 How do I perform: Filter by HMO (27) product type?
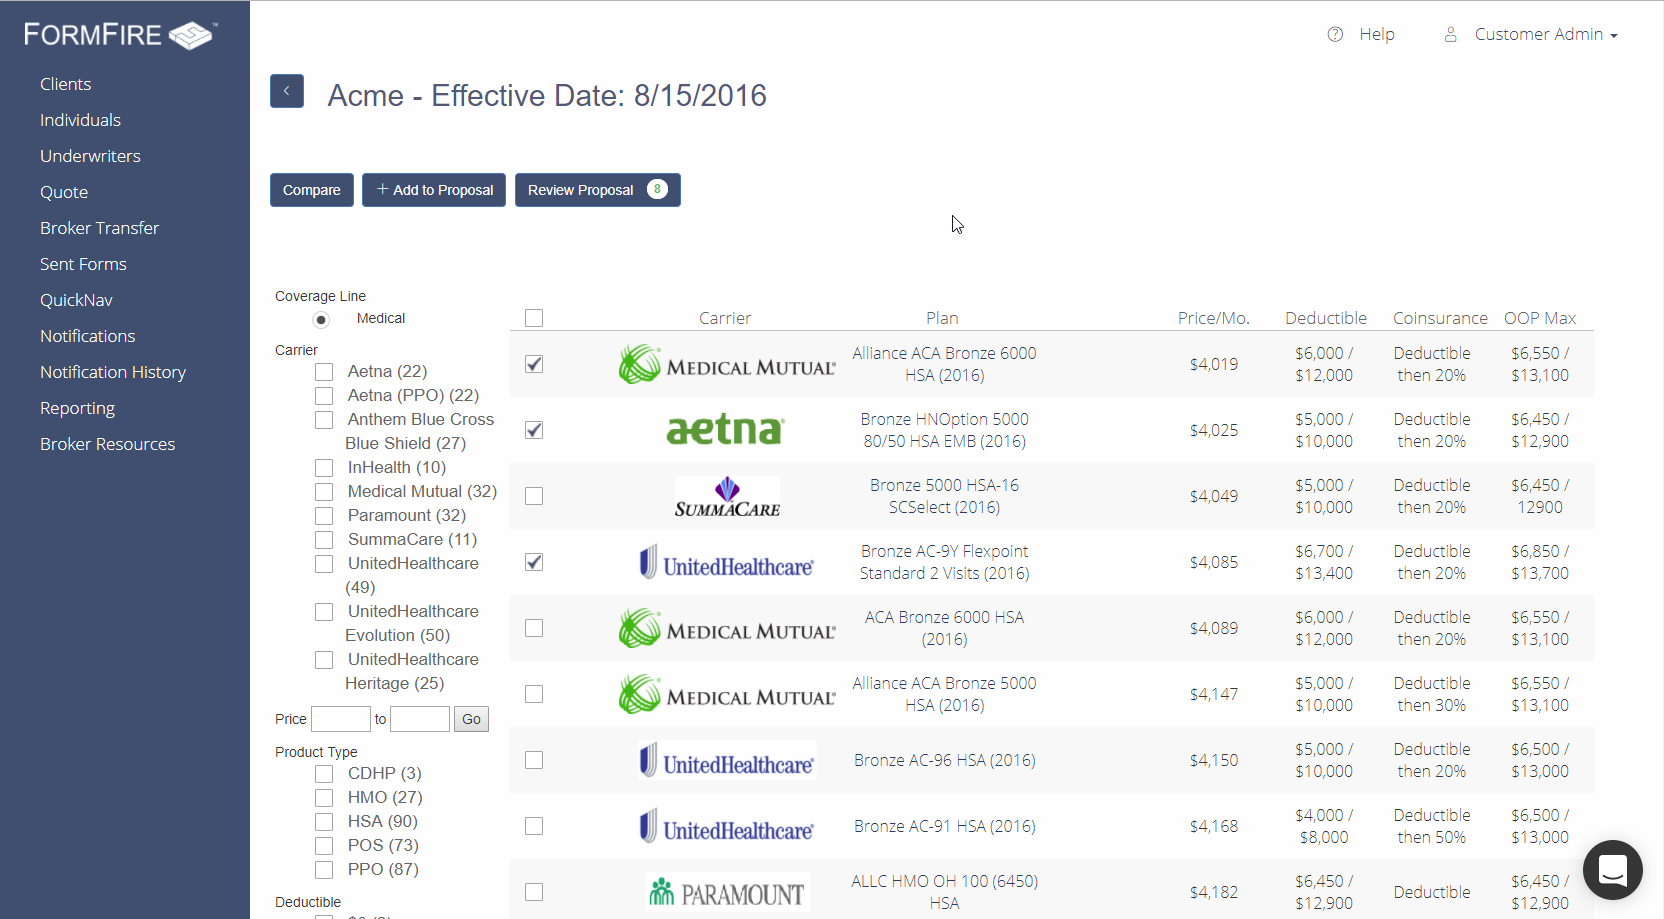click(x=324, y=798)
